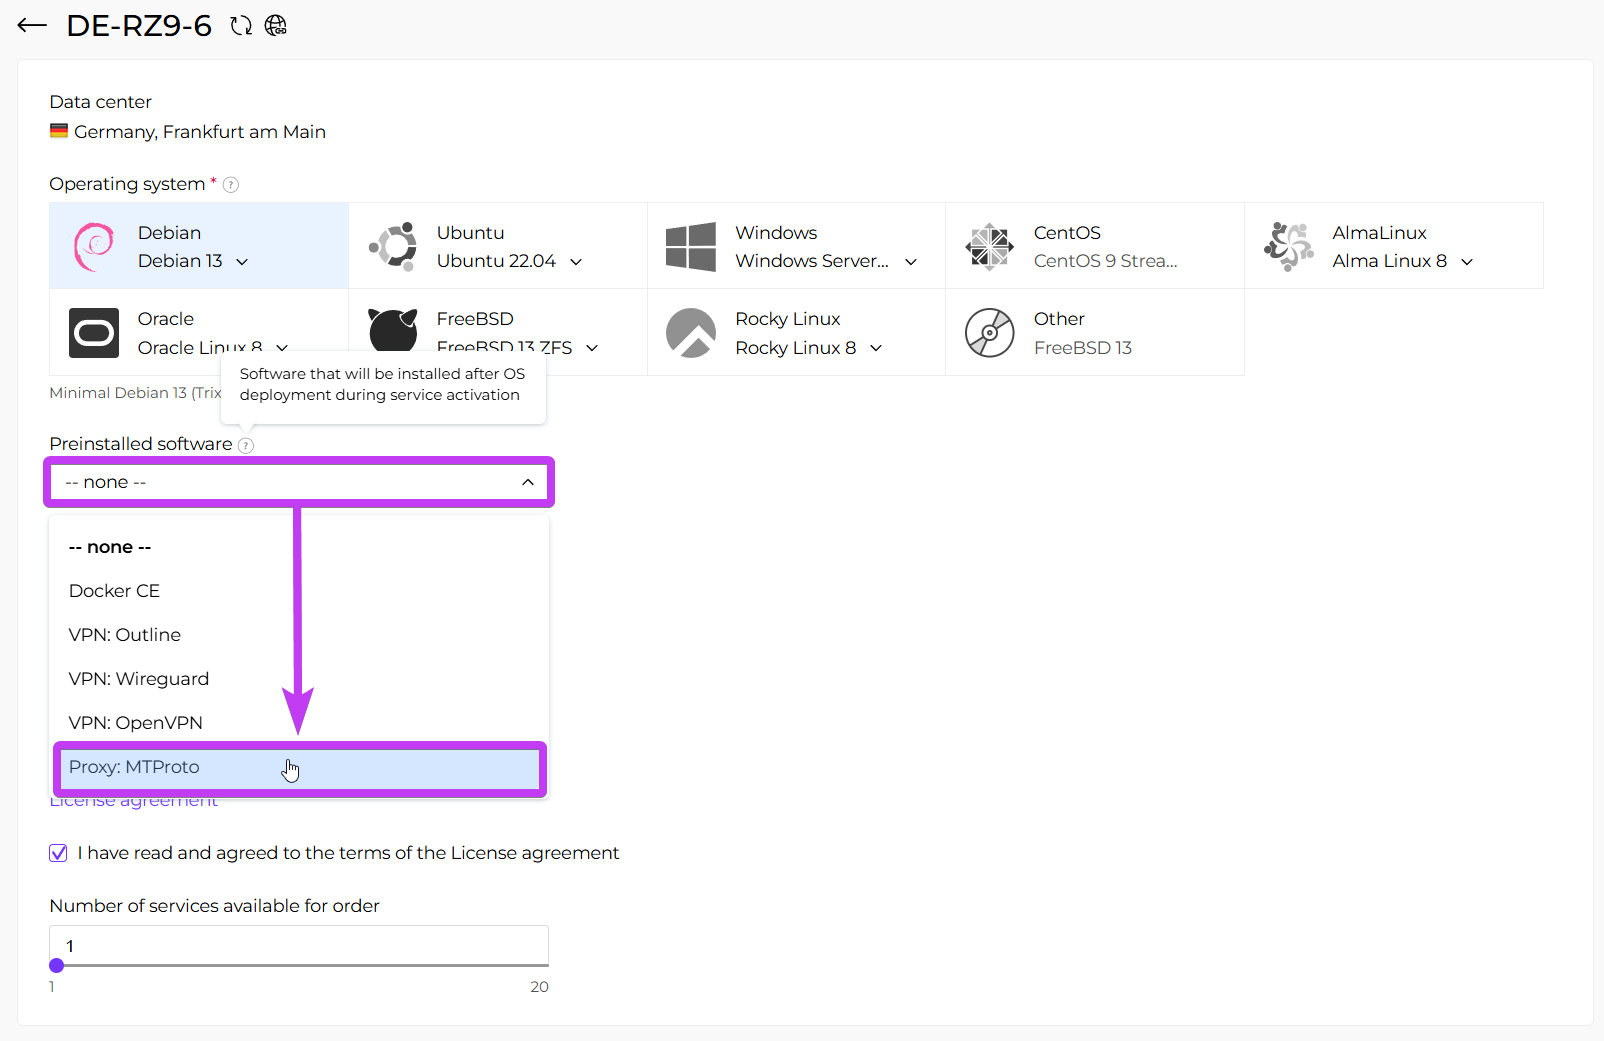Choose VPN: OpenVPN from the list
The width and height of the screenshot is (1604, 1041).
point(299,723)
